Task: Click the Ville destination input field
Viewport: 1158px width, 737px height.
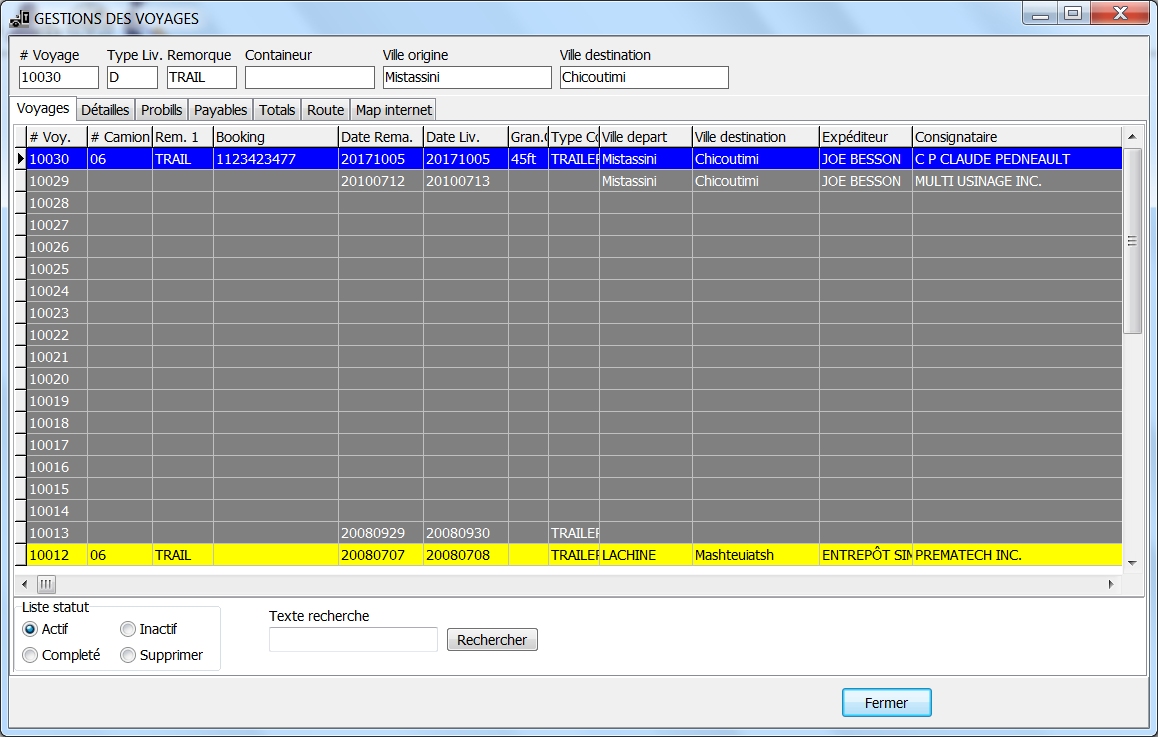Action: coord(644,77)
